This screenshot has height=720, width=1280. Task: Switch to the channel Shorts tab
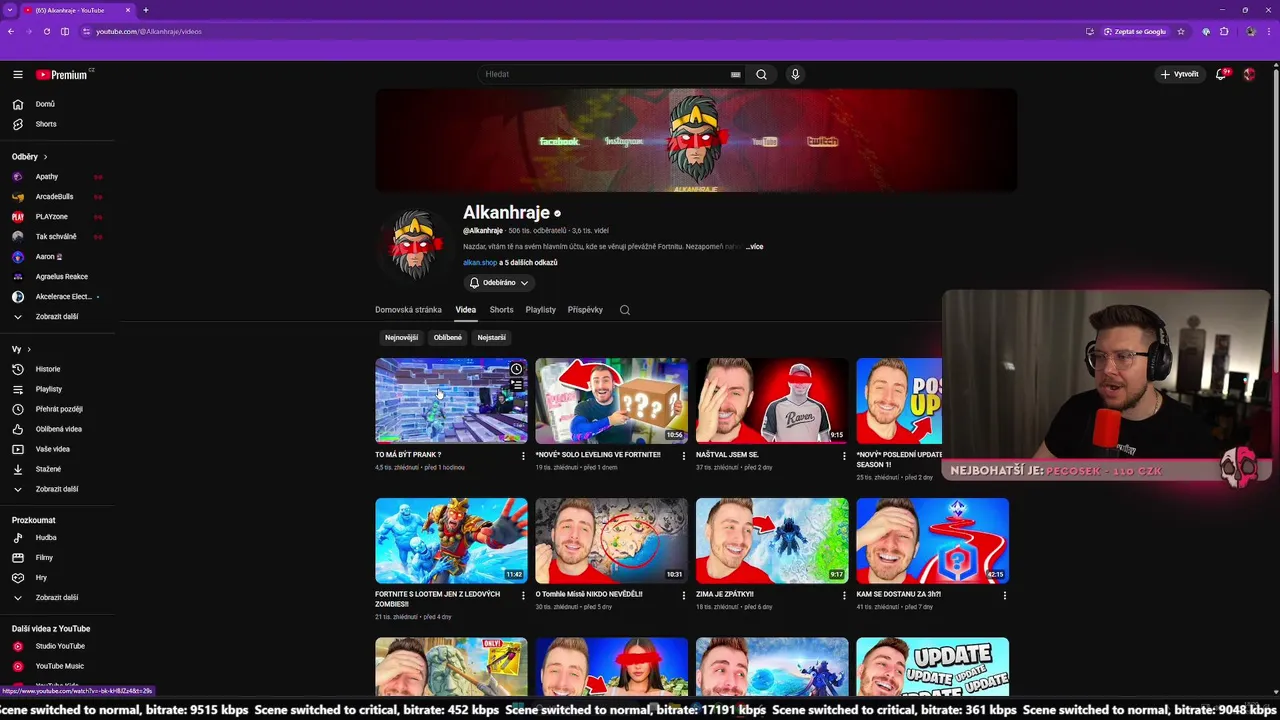click(501, 310)
